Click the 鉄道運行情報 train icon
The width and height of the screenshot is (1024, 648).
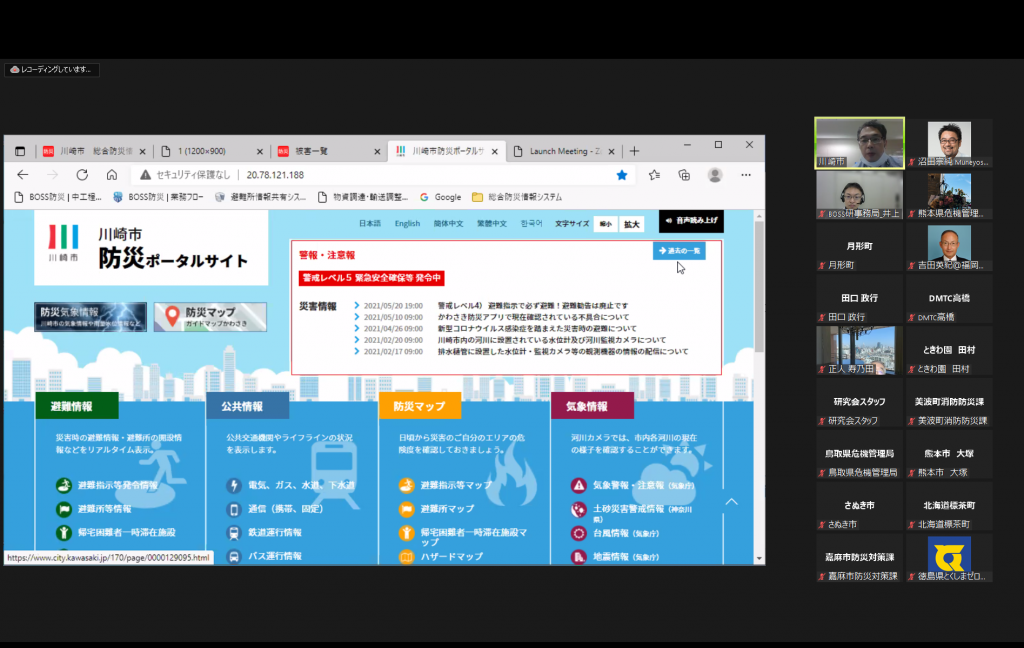point(234,532)
